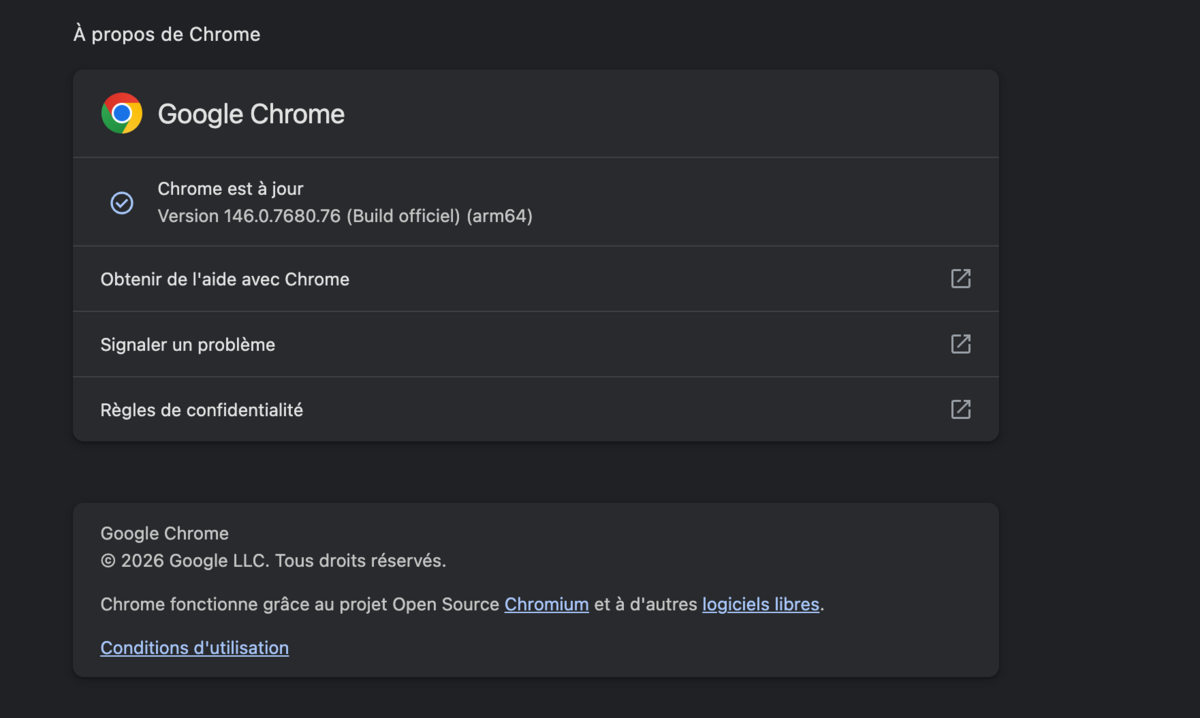Click the external link icon beside Obtenir de l'aide
The height and width of the screenshot is (718, 1200).
[x=960, y=278]
